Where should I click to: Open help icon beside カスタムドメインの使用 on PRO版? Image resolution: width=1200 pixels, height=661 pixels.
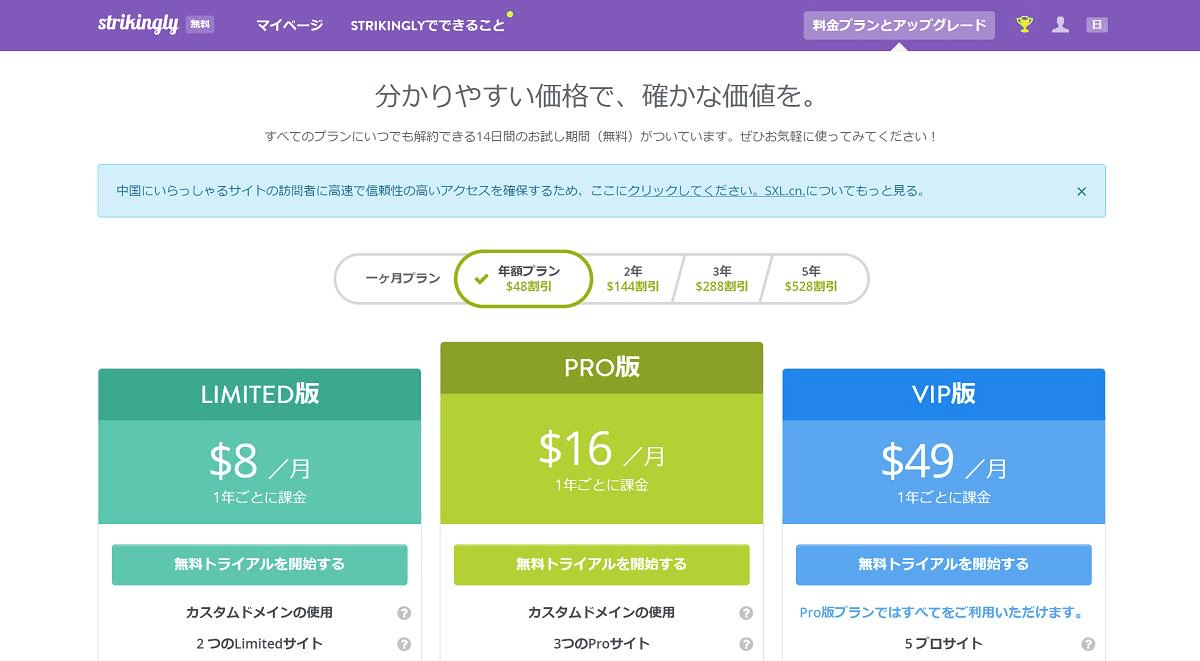click(x=746, y=612)
